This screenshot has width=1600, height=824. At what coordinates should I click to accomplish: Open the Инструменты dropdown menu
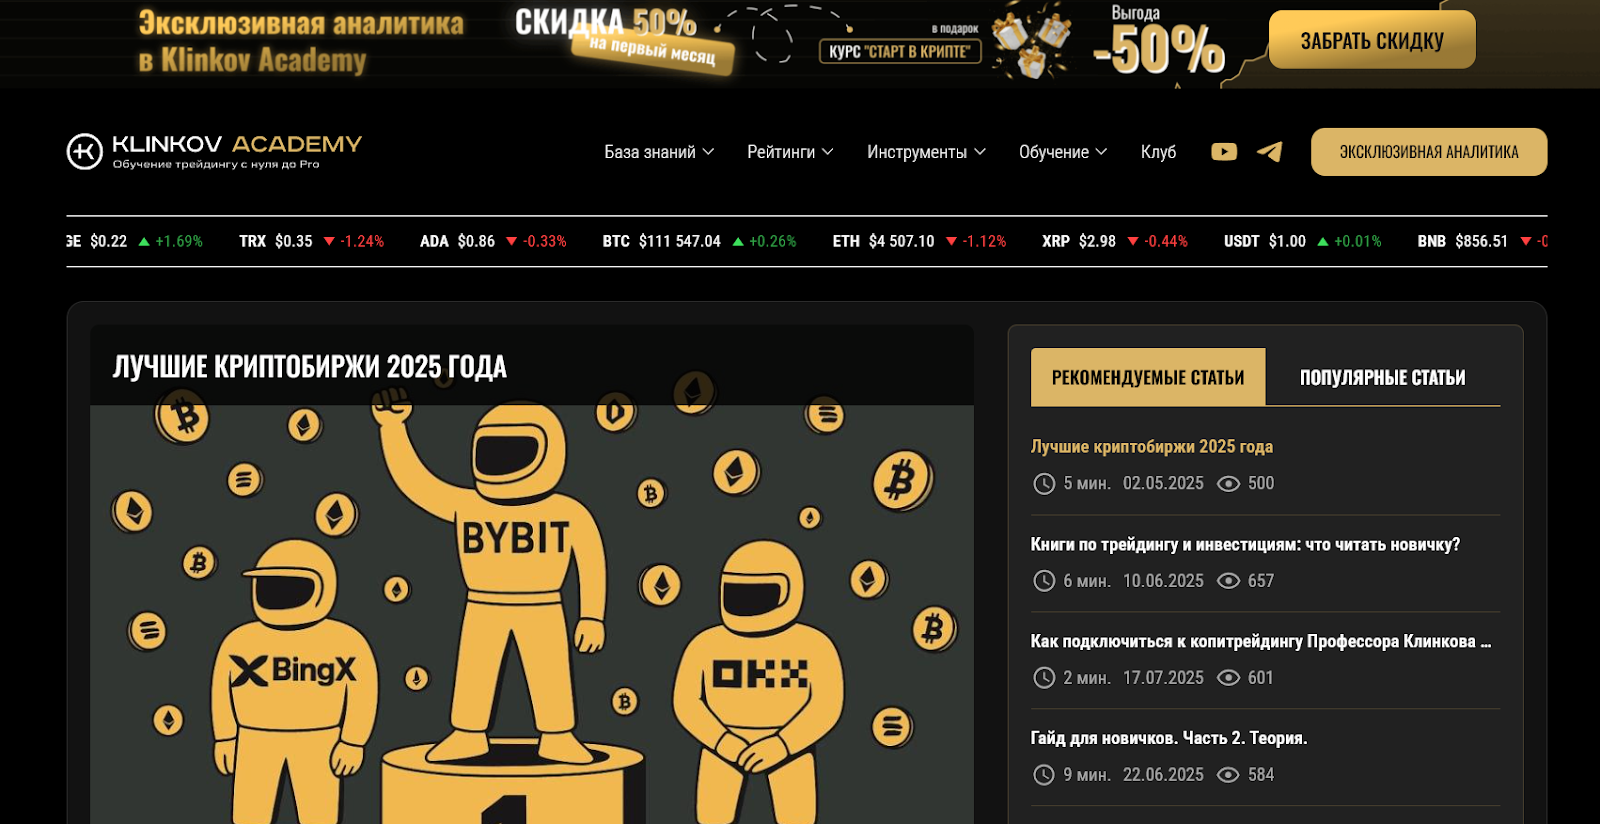click(x=926, y=152)
